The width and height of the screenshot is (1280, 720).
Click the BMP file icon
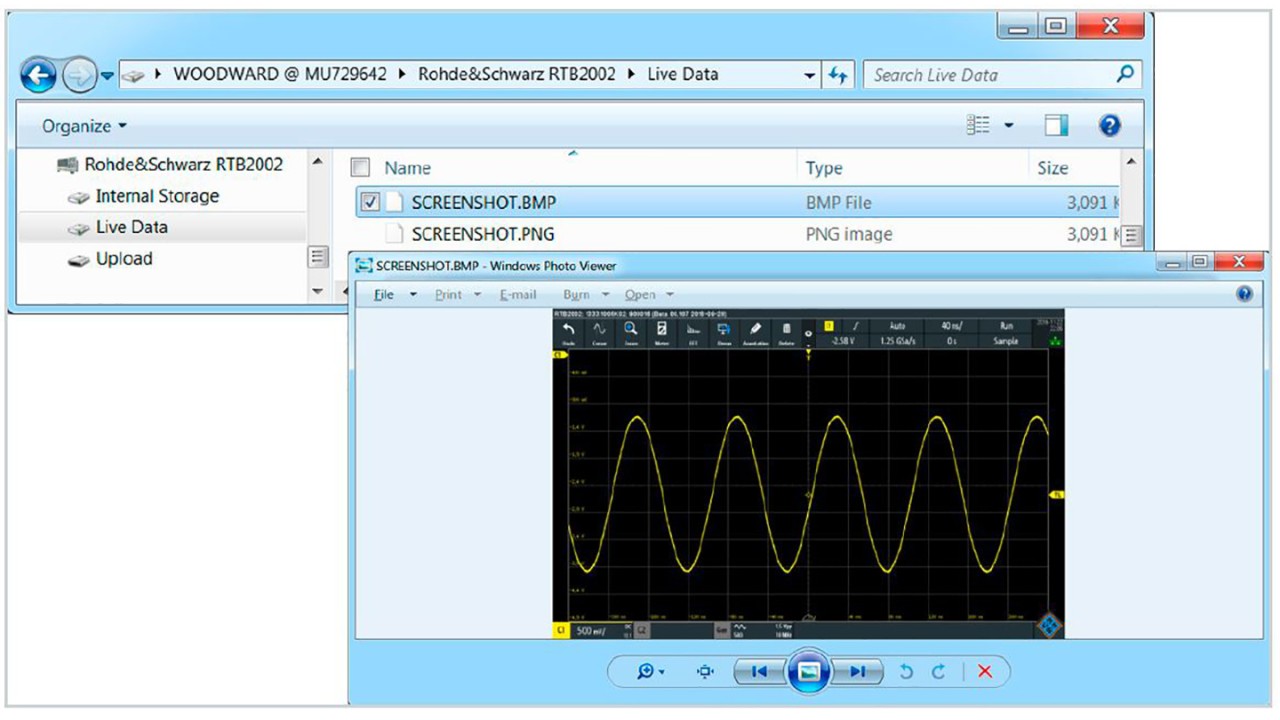(x=395, y=202)
